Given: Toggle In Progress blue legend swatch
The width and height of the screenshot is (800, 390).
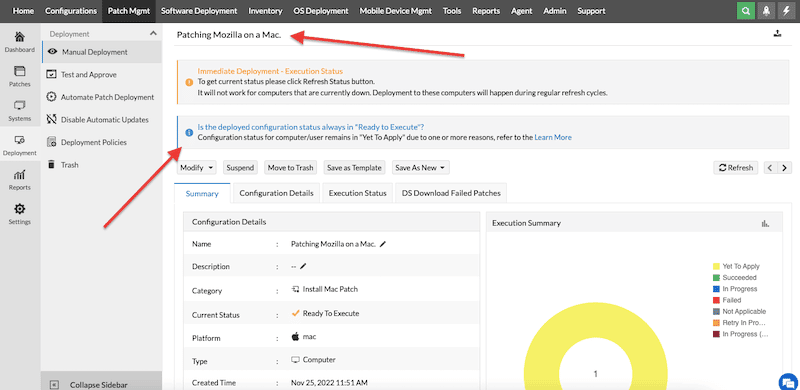Looking at the screenshot, I should point(716,289).
